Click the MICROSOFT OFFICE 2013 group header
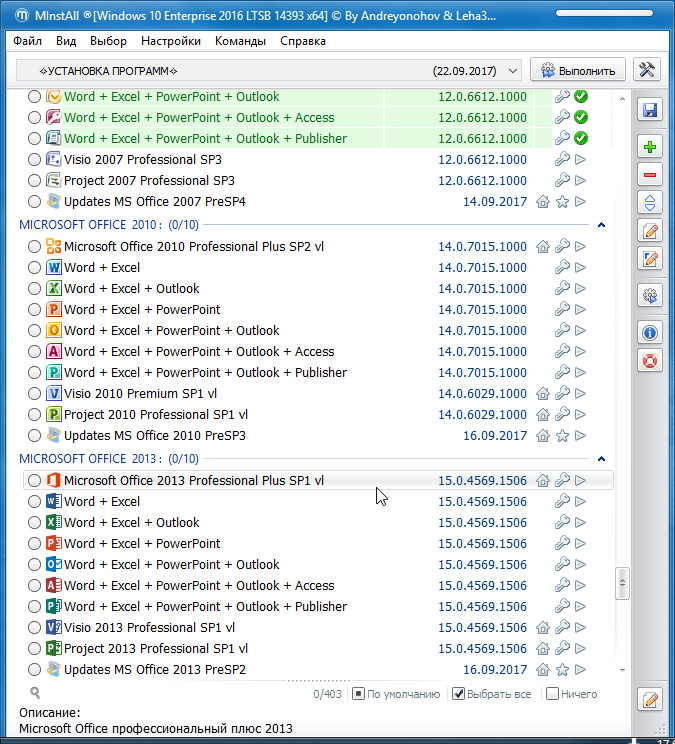This screenshot has height=744, width=675. pyautogui.click(x=109, y=459)
